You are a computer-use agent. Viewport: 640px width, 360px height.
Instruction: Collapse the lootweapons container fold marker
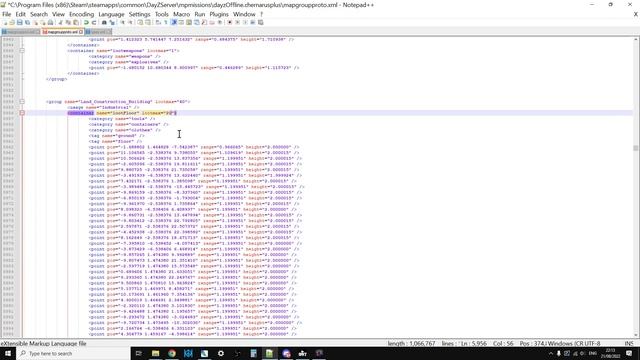(x=22, y=51)
